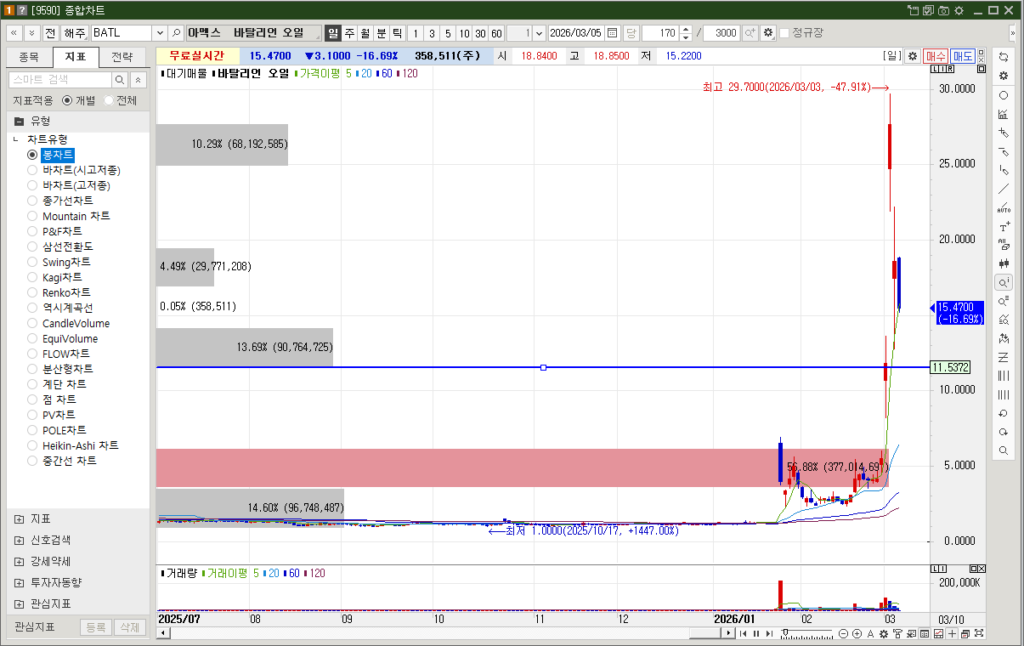
Task: Zoom out using the minus icon
Action: [844, 633]
